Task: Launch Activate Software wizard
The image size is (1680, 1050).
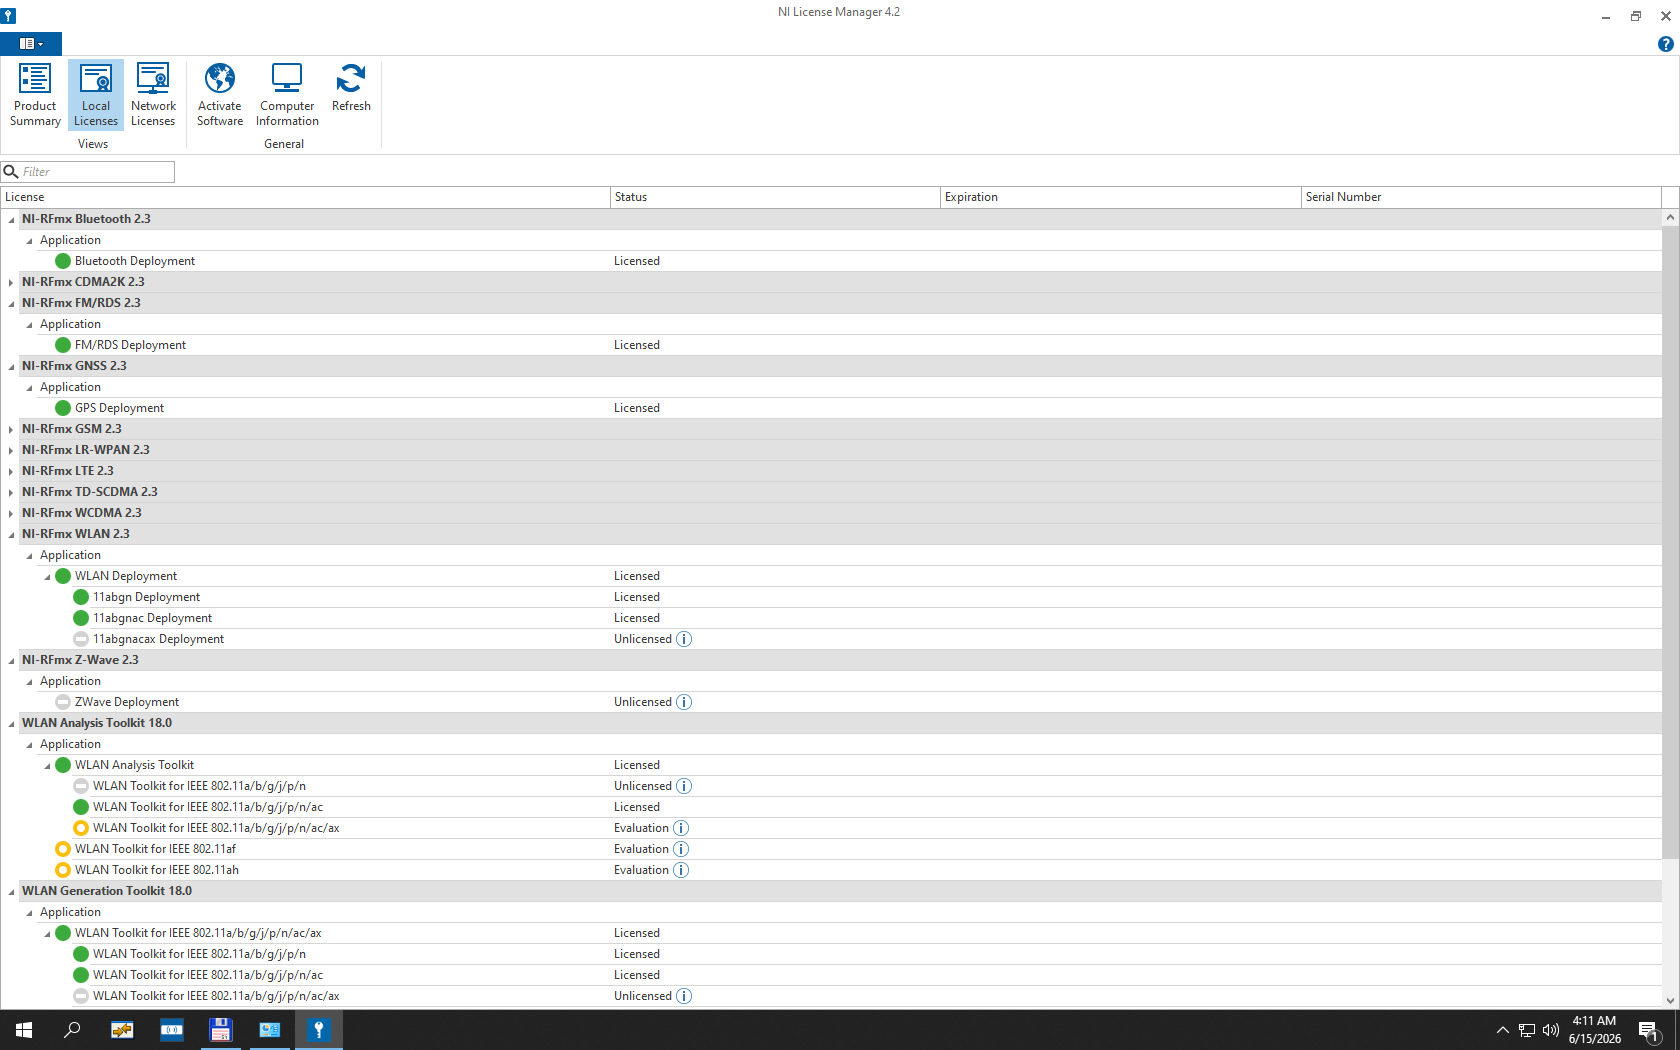Action: coord(220,95)
